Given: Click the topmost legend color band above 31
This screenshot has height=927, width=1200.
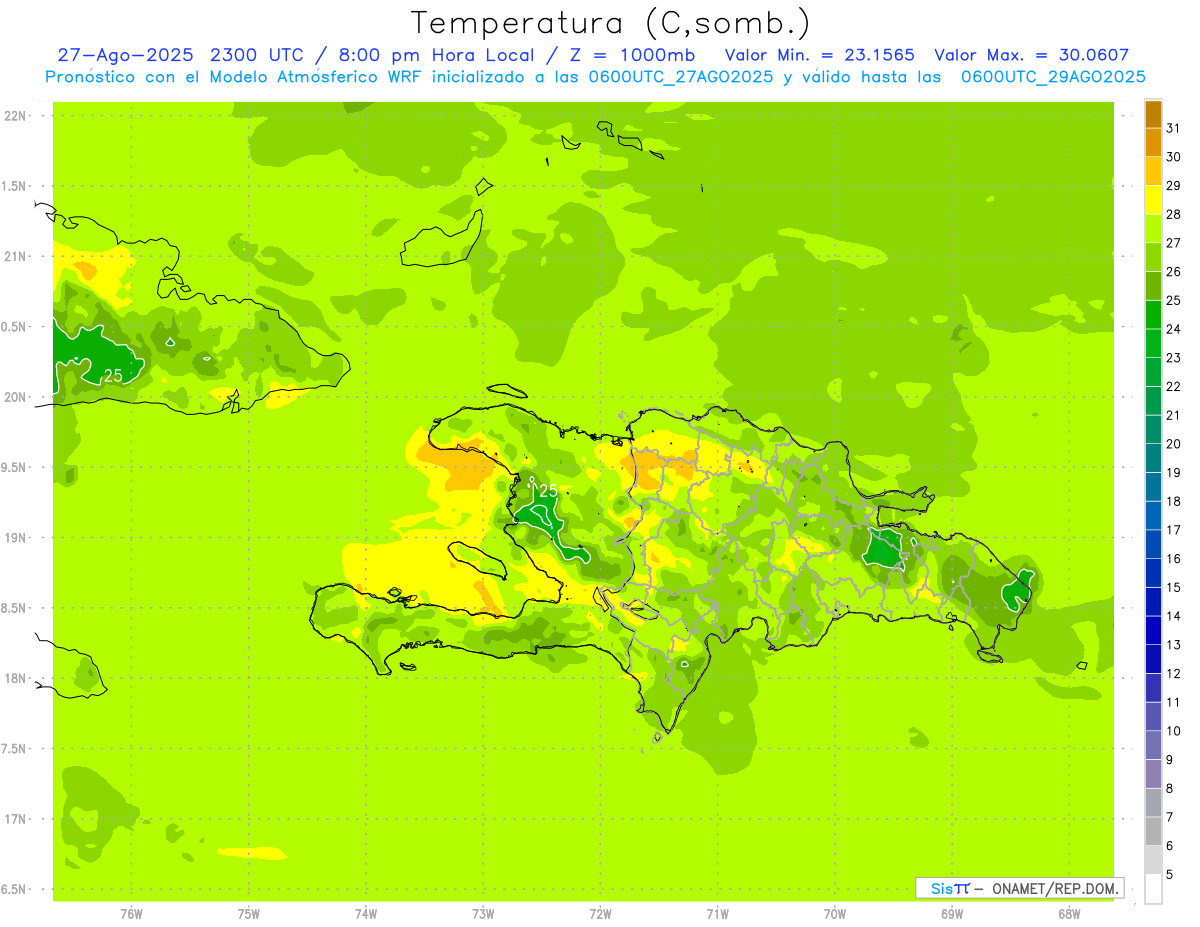Looking at the screenshot, I should 1153,114.
